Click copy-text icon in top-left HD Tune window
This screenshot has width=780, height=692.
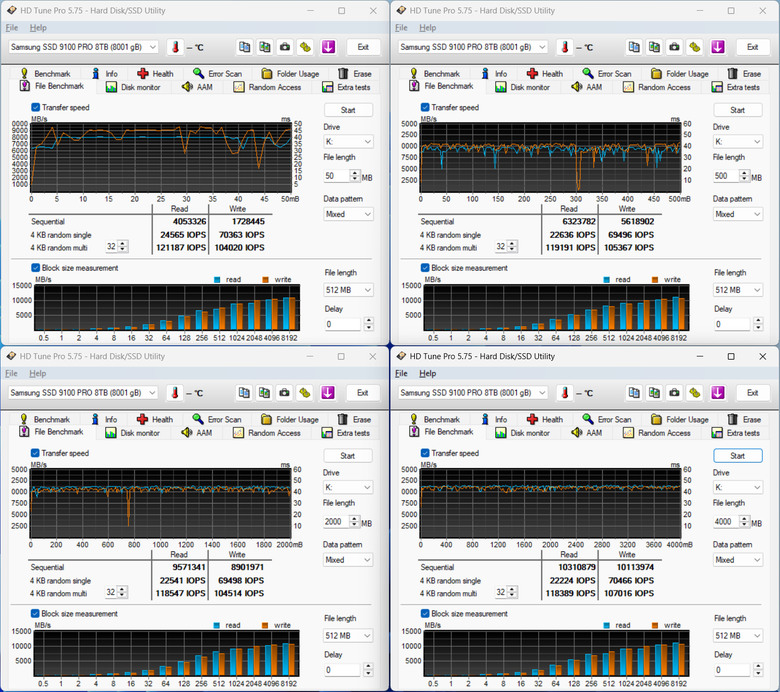244,47
